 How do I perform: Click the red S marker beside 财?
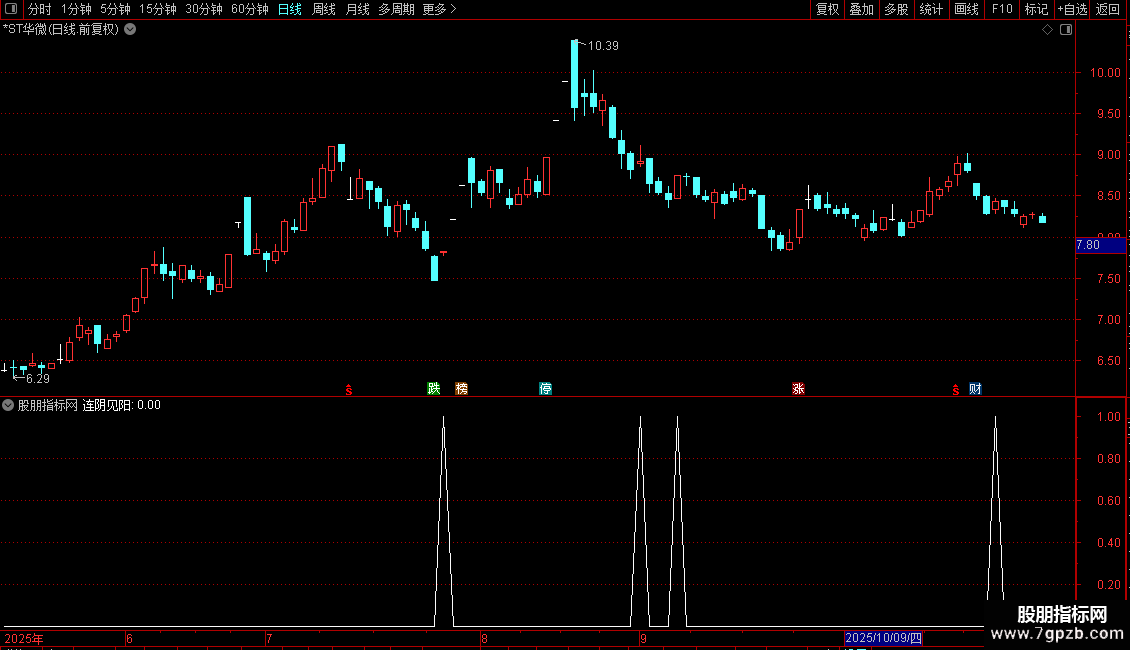coord(956,390)
